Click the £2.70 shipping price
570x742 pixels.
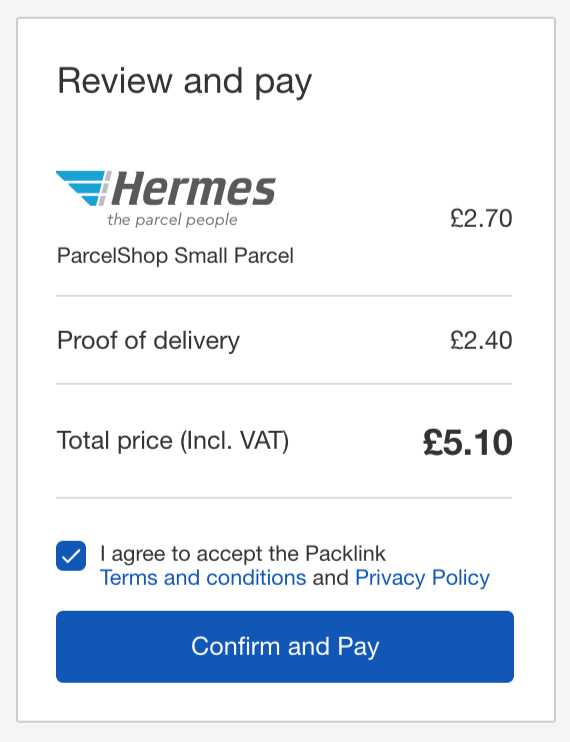[x=481, y=218]
